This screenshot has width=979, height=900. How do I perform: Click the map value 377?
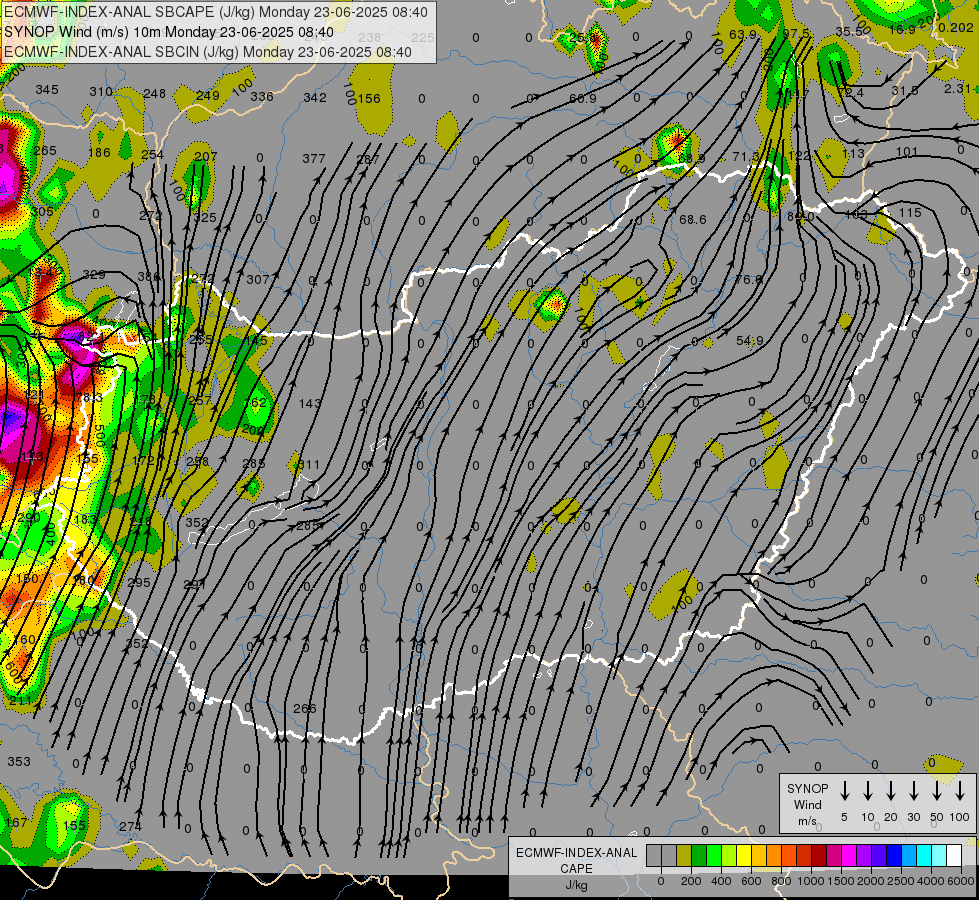(x=313, y=159)
